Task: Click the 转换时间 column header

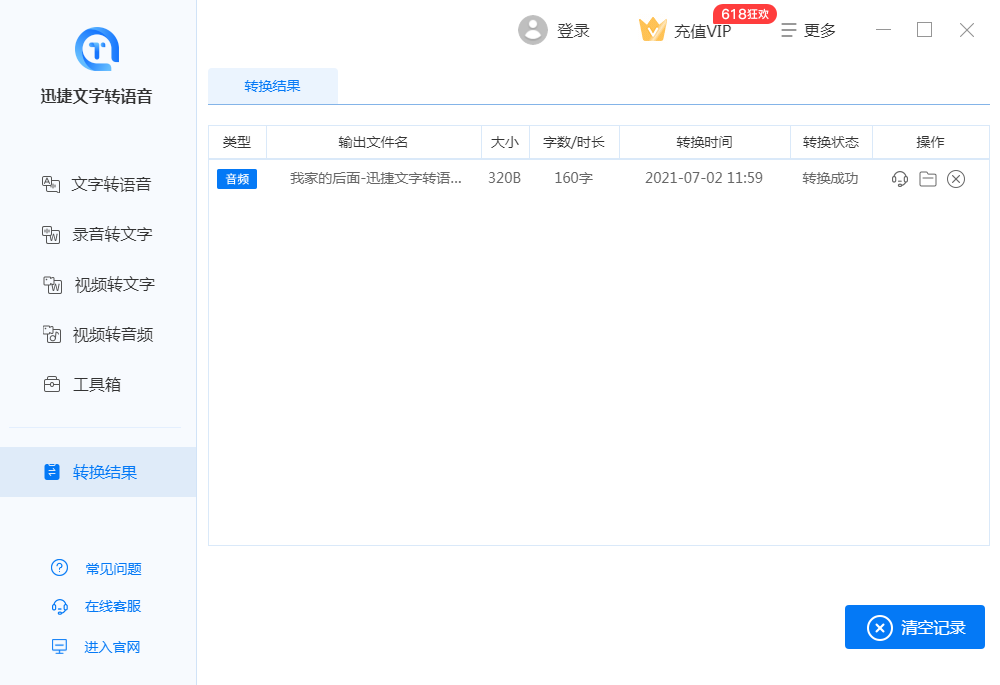Action: [705, 142]
